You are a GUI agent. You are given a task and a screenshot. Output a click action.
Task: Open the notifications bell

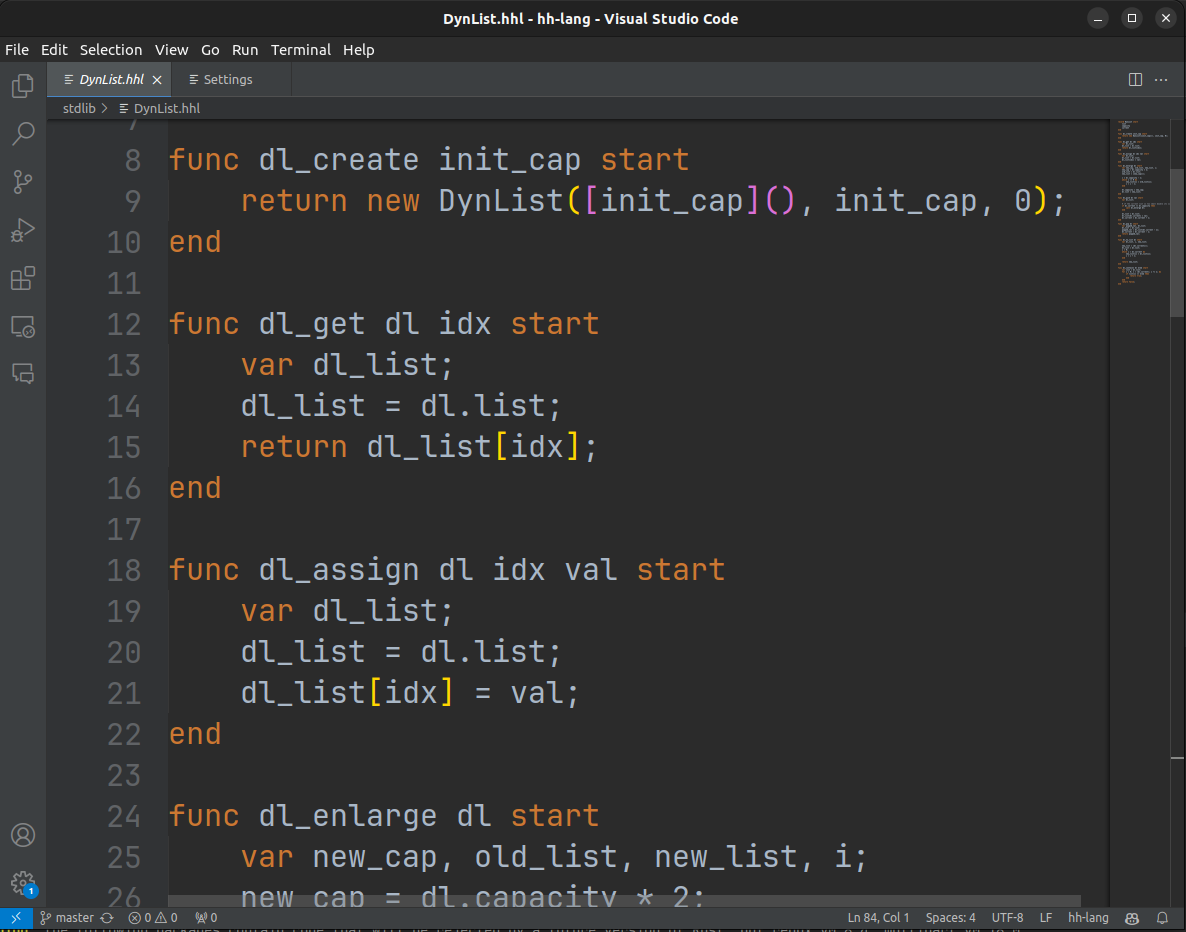(1163, 918)
